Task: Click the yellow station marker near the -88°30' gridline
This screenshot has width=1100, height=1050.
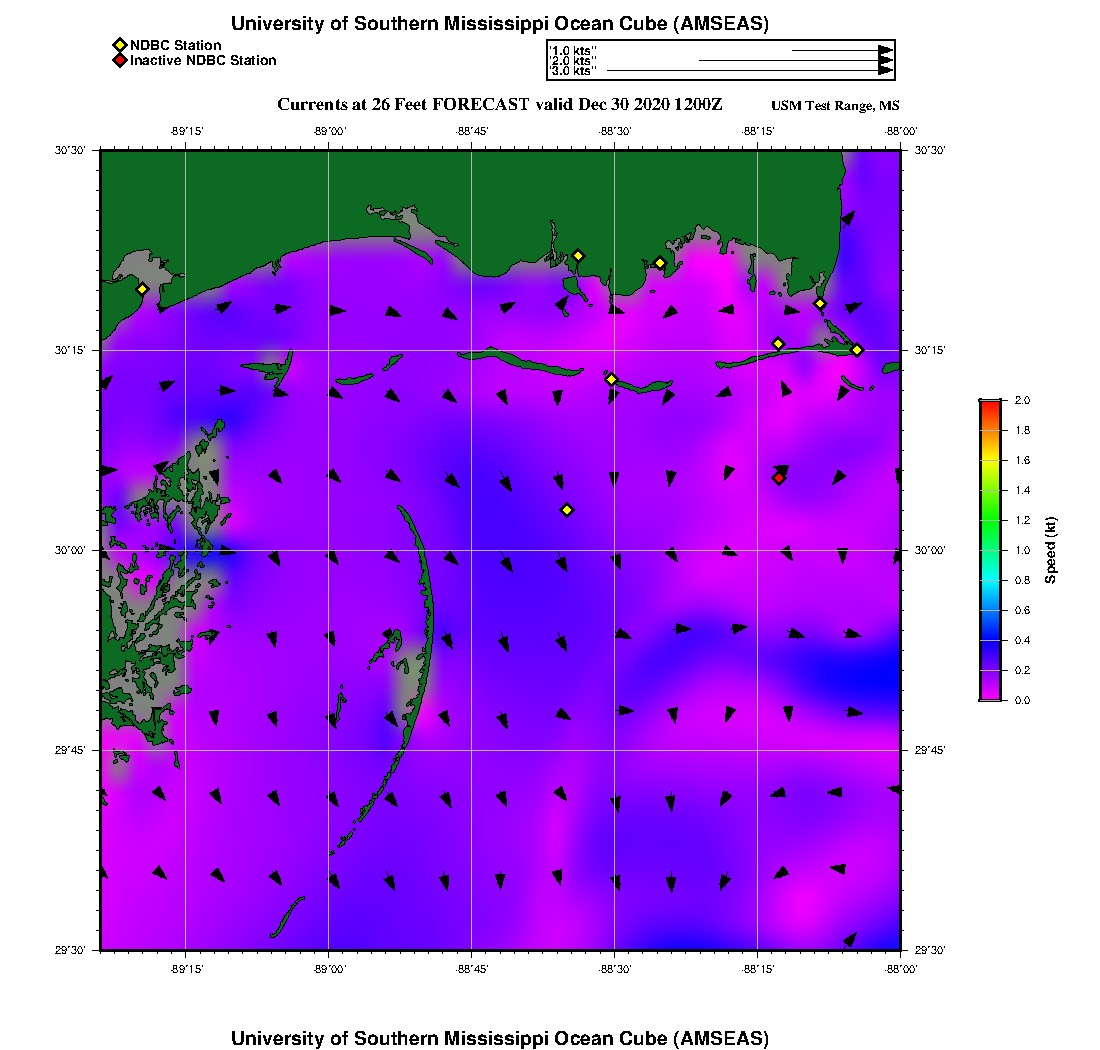Action: coord(612,379)
